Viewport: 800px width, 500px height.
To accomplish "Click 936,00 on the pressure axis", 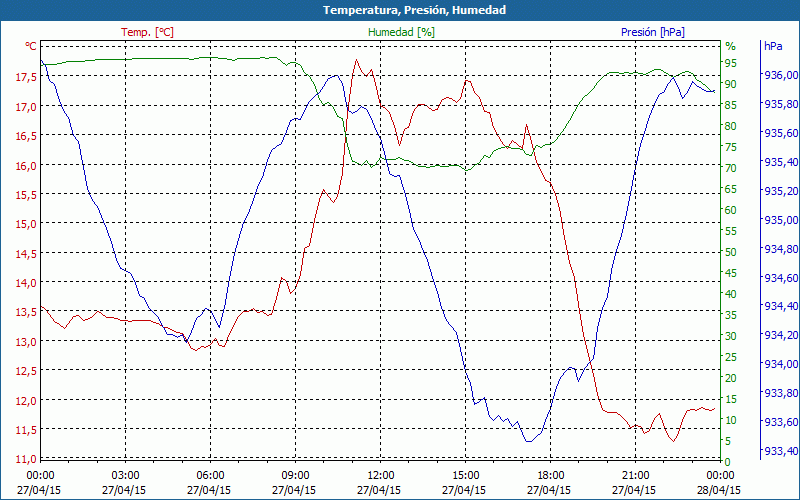I will click(779, 75).
